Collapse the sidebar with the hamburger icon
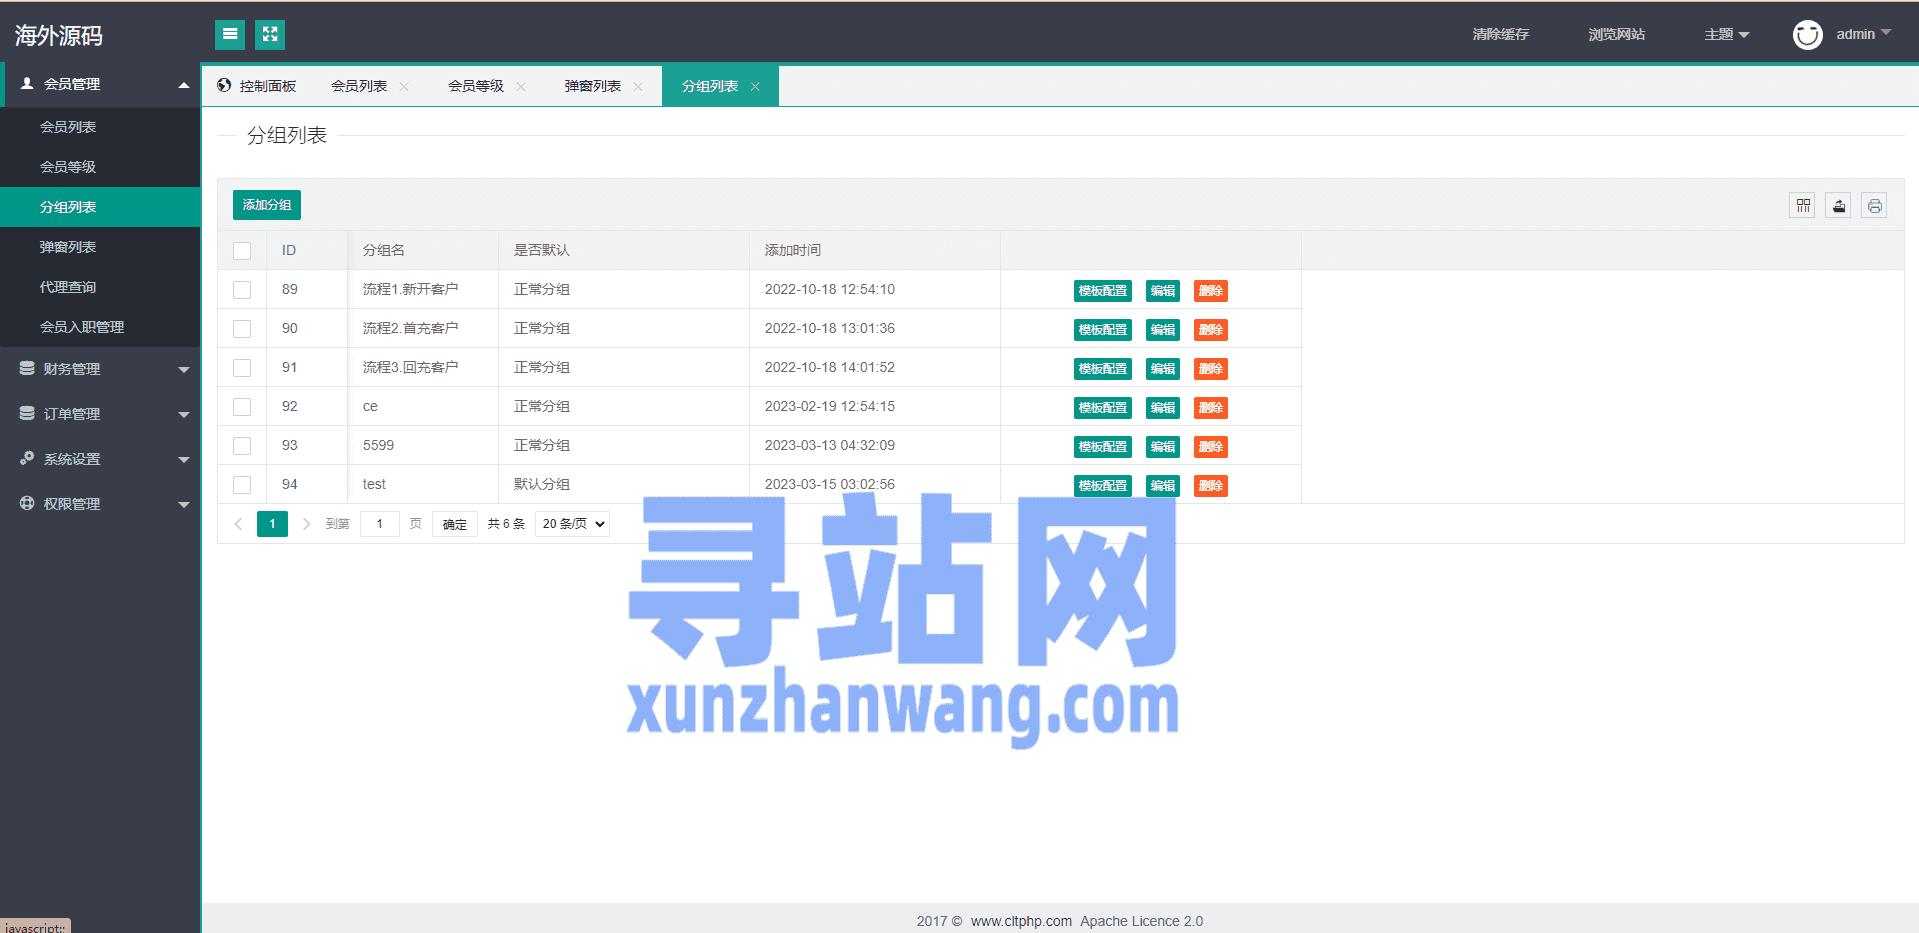This screenshot has width=1919, height=933. coord(230,35)
